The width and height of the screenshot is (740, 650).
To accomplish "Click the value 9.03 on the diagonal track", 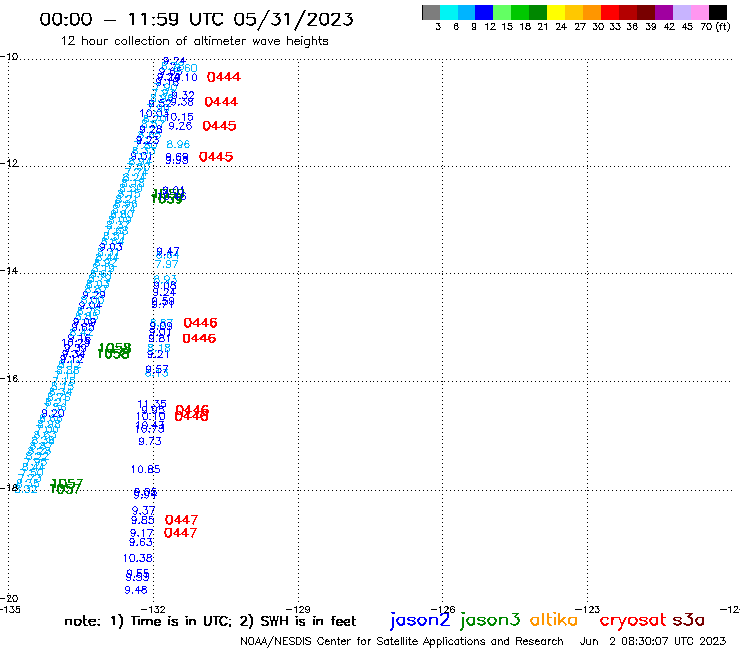I will pyautogui.click(x=111, y=247).
